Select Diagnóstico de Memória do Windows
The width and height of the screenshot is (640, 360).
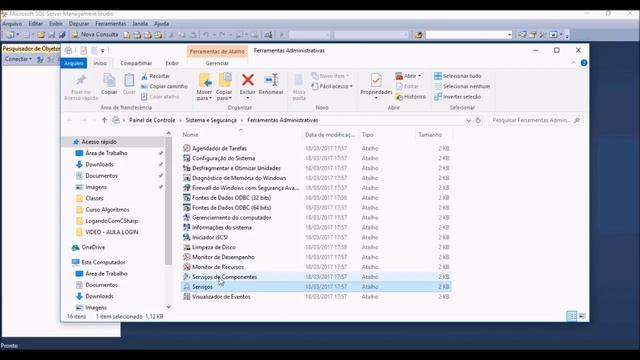tap(234, 178)
